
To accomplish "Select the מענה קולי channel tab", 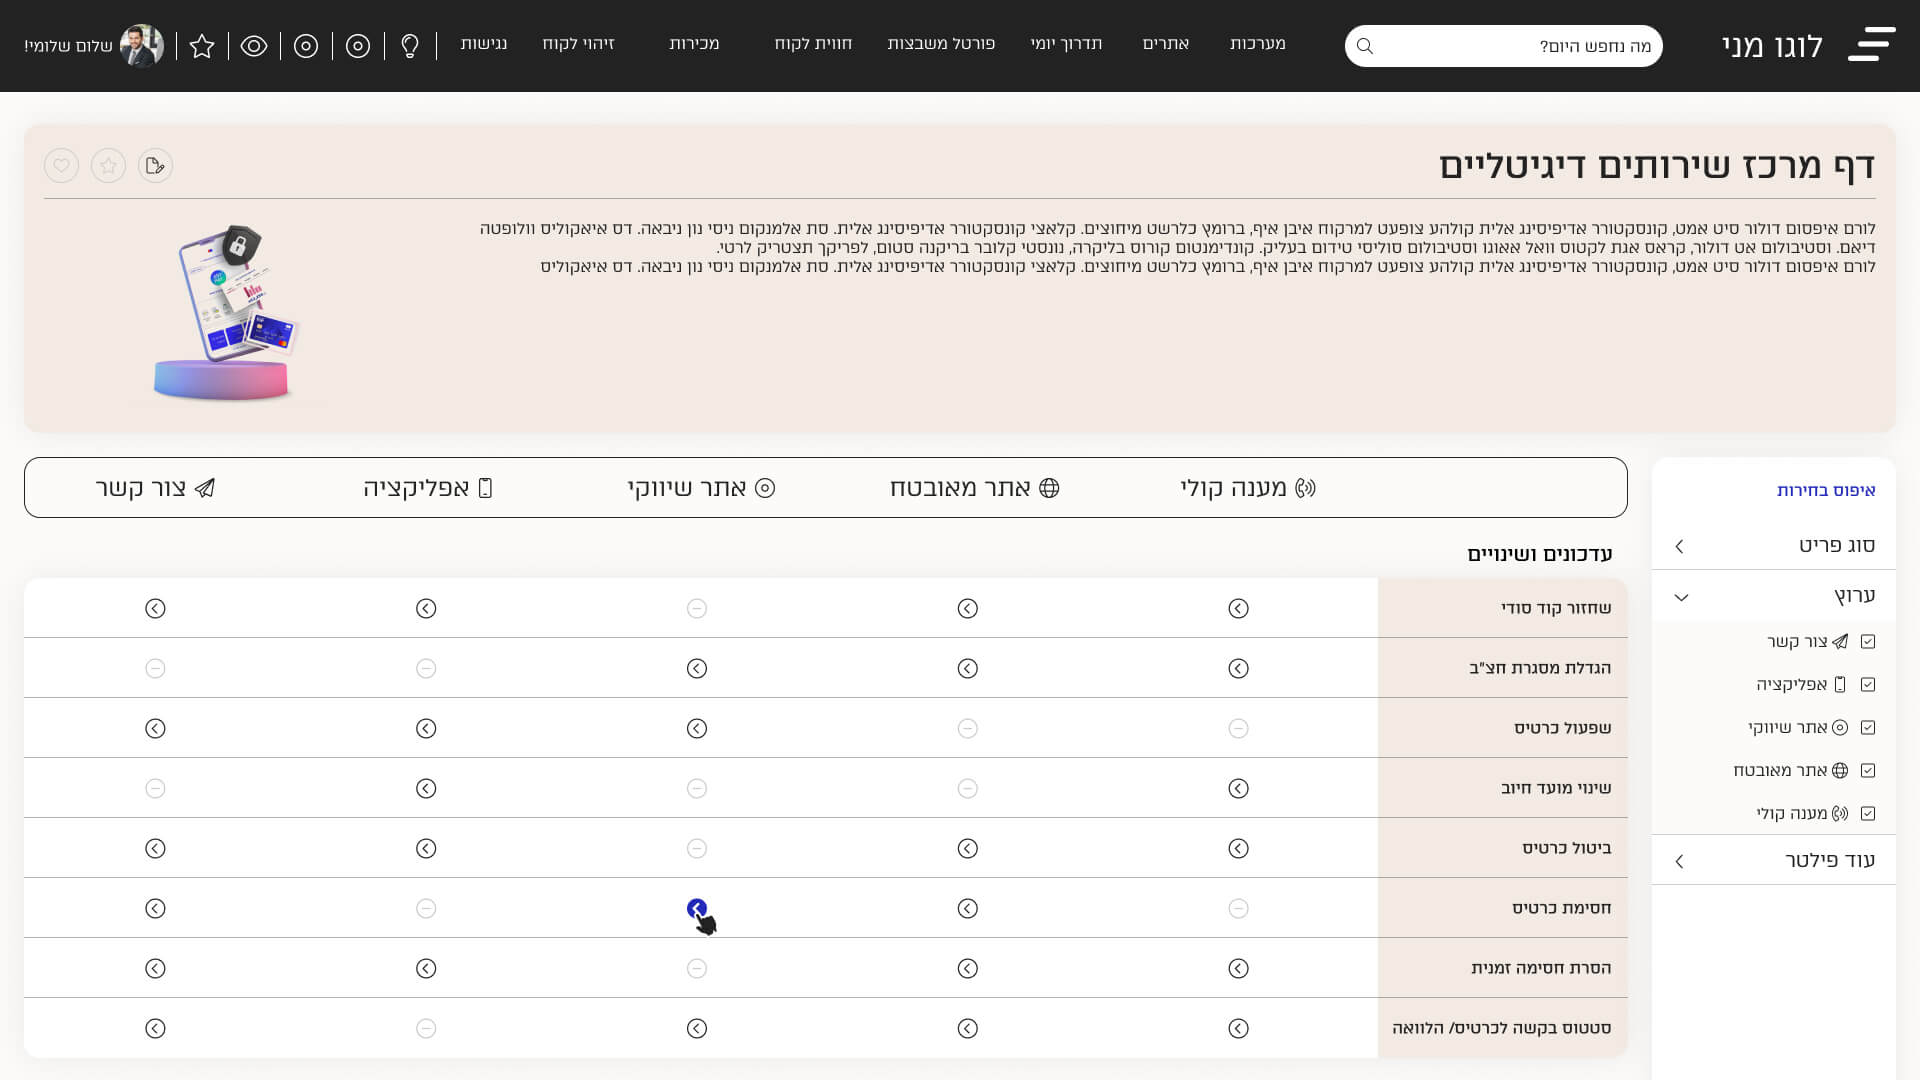I will point(1247,488).
